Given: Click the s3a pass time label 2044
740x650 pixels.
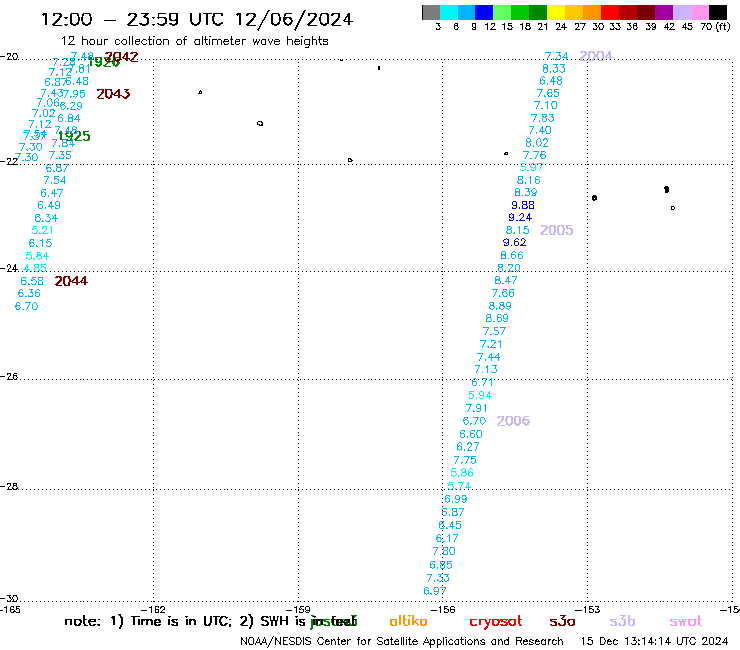Looking at the screenshot, I should (71, 281).
